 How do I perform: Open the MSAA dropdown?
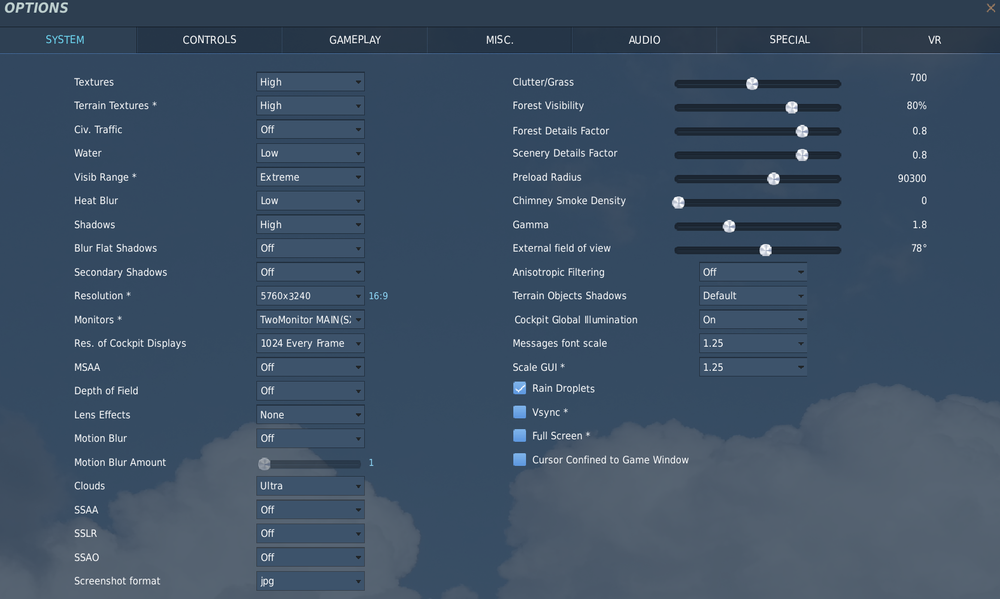(x=310, y=367)
